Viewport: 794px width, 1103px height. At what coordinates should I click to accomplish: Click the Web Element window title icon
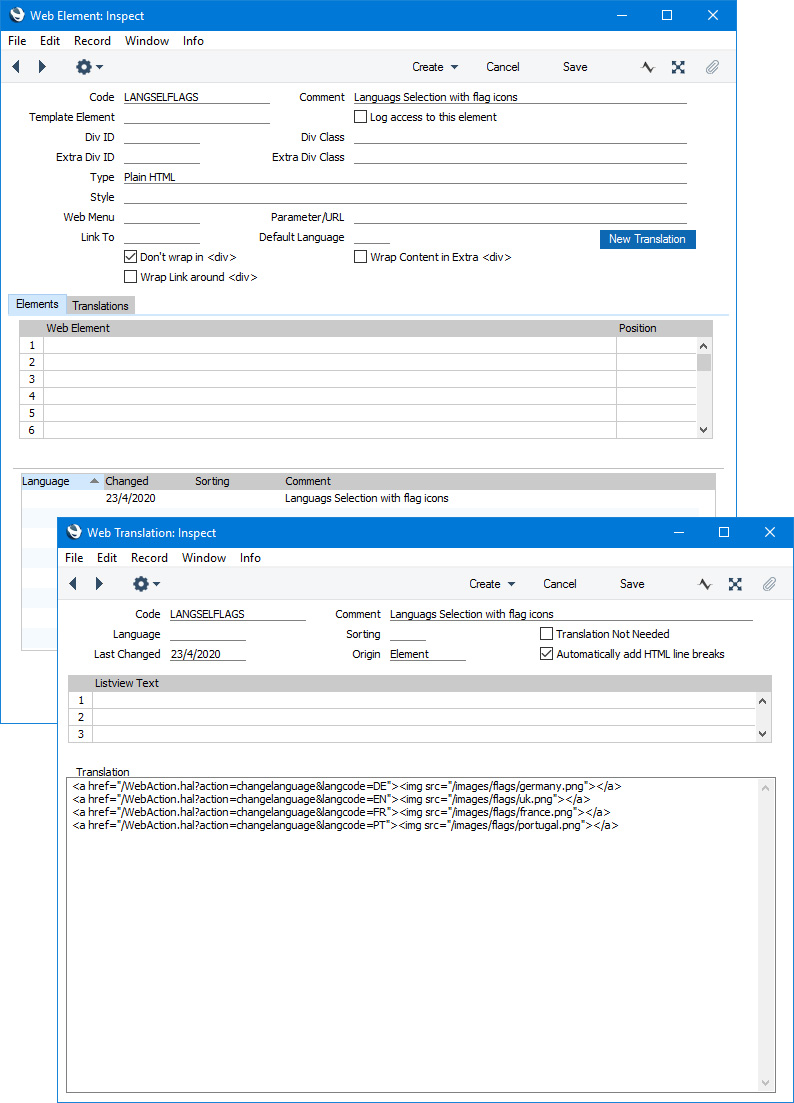(17, 15)
